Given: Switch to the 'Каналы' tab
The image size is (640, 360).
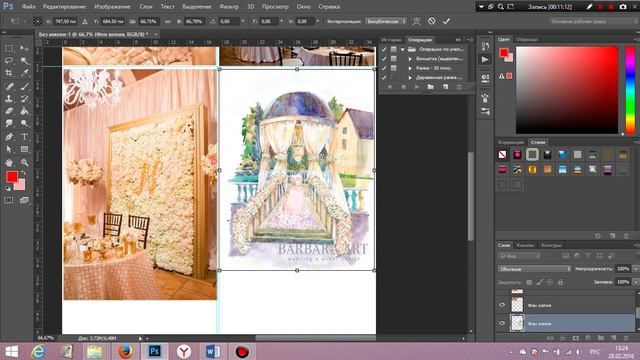Looking at the screenshot, I should [x=525, y=245].
